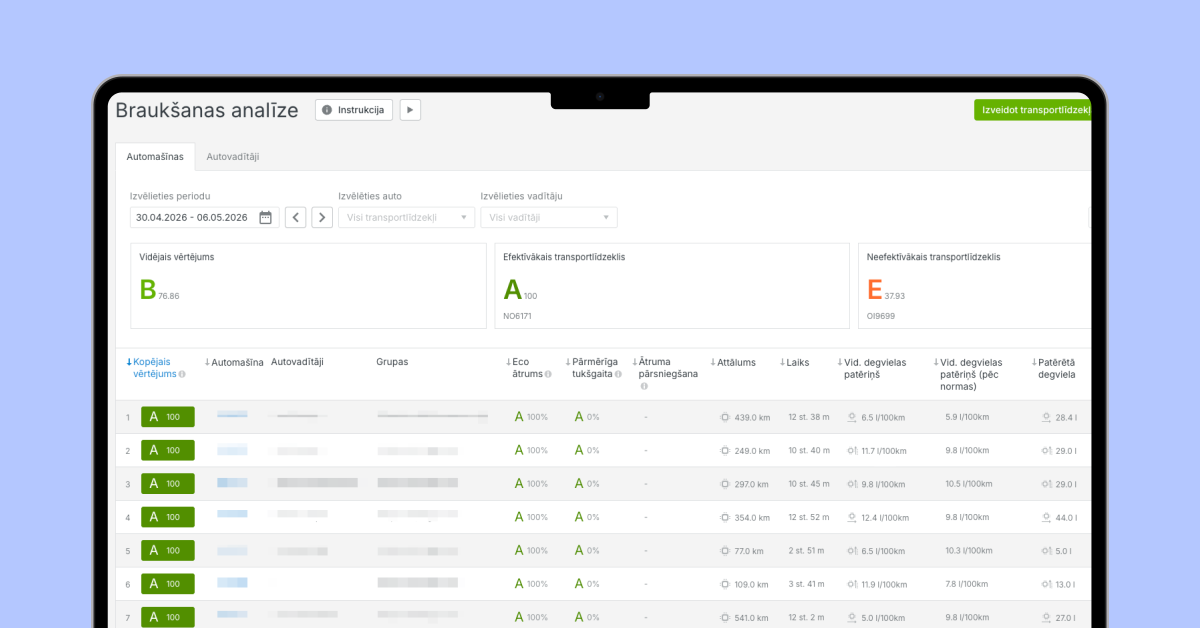This screenshot has height=628, width=1200.
Task: Click info icon next to Kopējais vērtējums
Action: [x=182, y=374]
